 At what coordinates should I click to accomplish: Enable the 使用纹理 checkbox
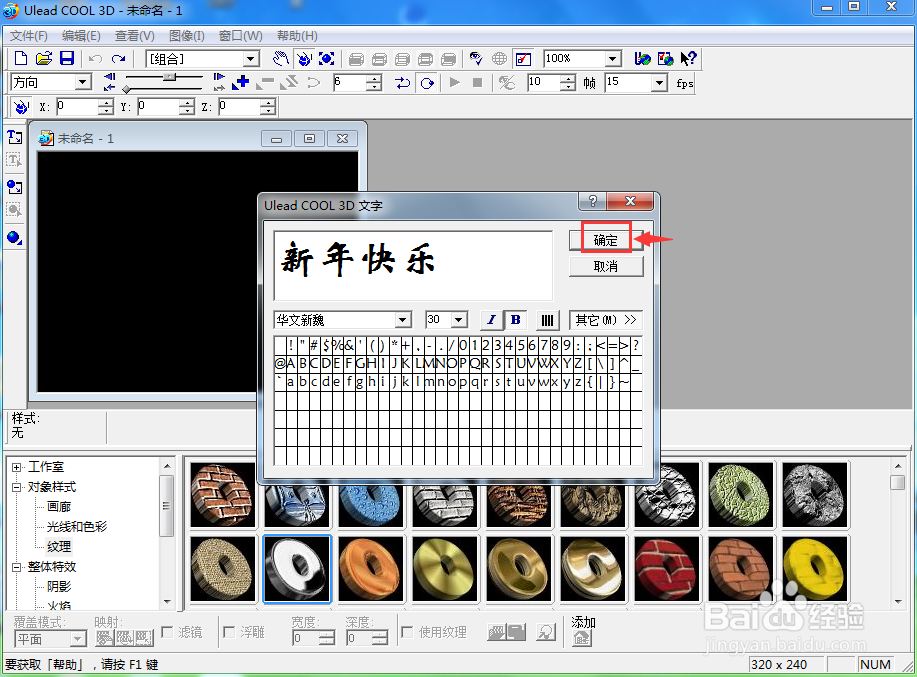(x=407, y=632)
